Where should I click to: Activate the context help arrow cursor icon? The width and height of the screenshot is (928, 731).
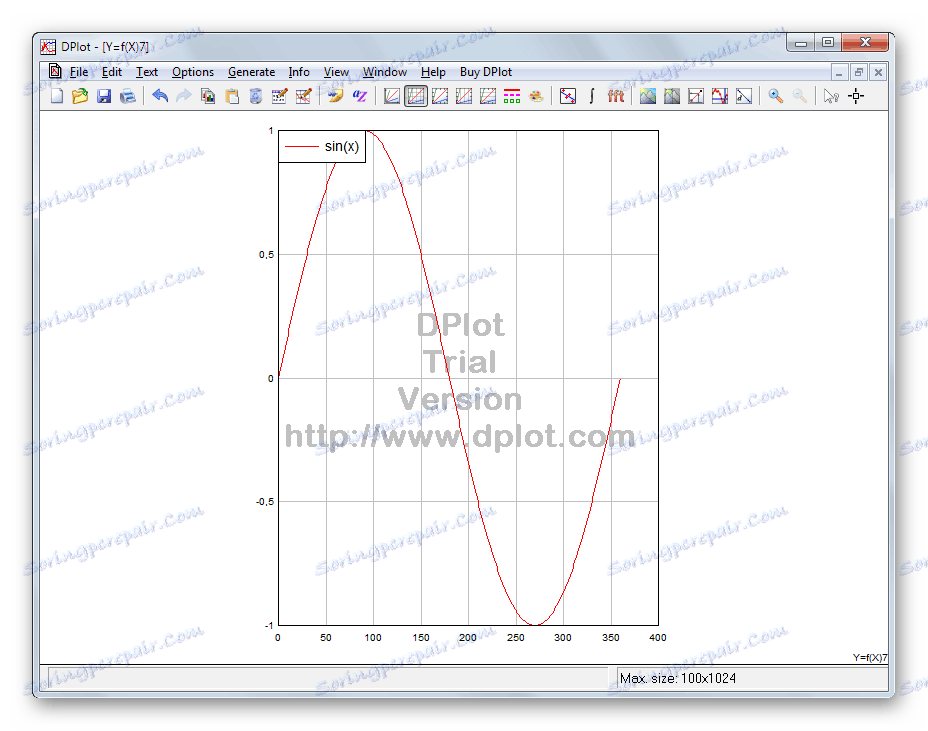tap(831, 96)
